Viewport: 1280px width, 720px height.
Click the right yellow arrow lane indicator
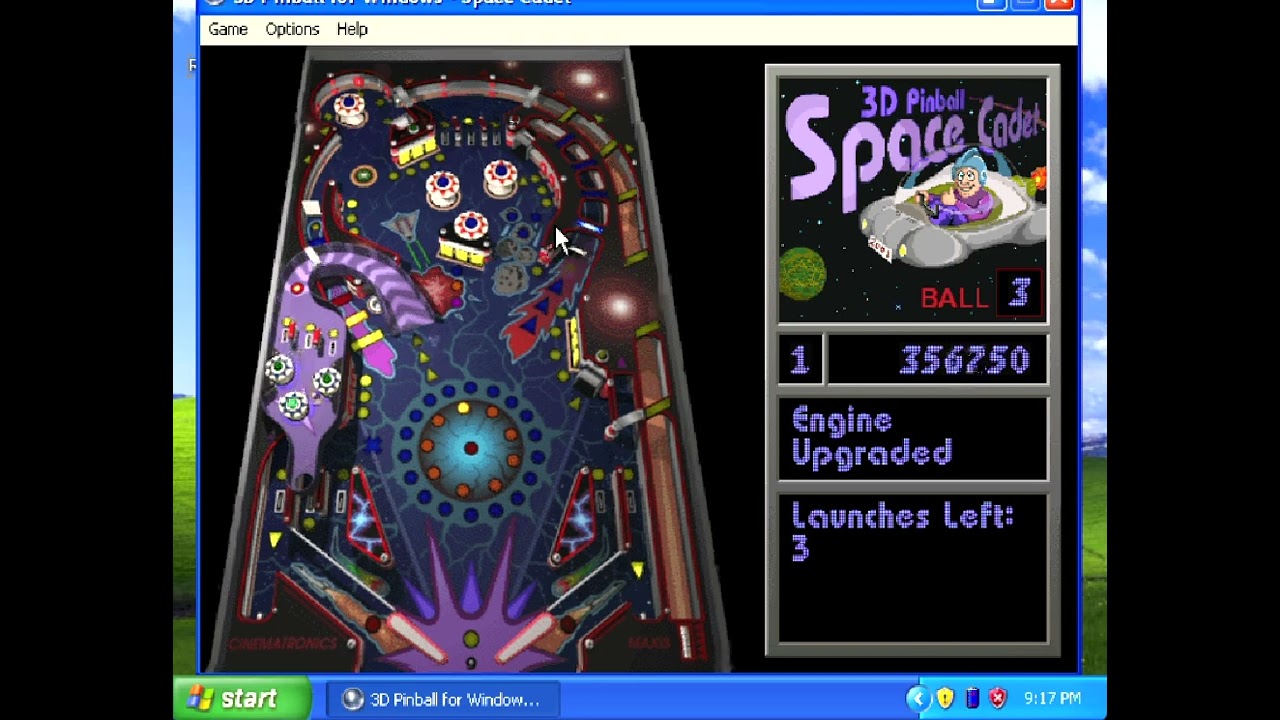(x=638, y=570)
